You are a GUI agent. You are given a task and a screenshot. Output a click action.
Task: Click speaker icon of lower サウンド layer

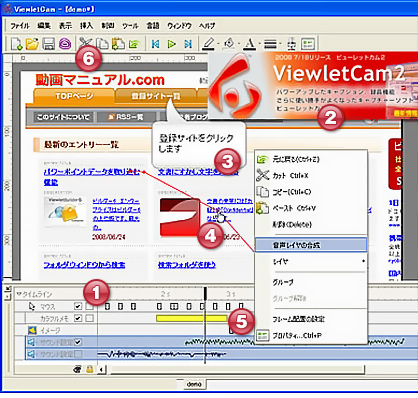[32, 354]
